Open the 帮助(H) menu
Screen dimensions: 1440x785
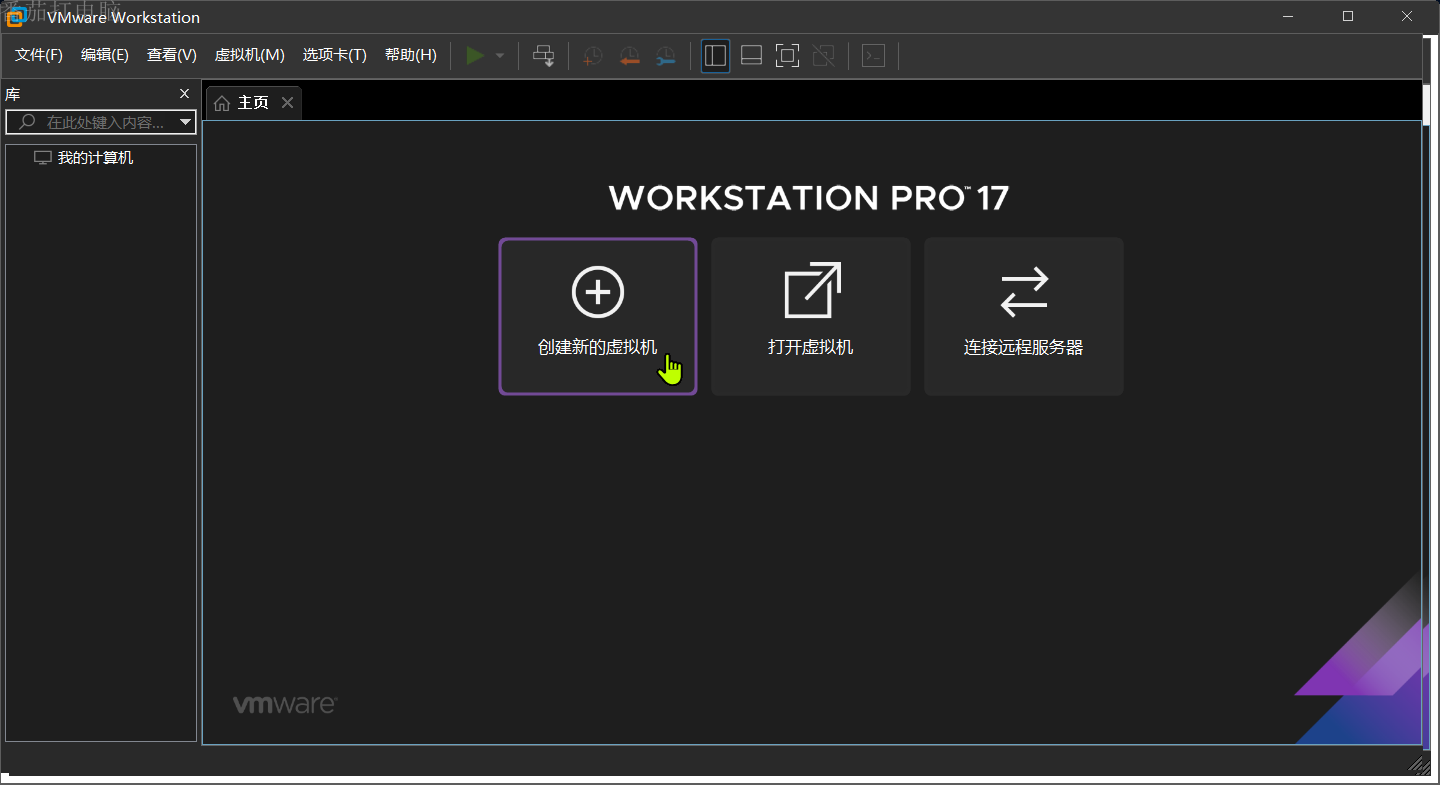pos(411,55)
